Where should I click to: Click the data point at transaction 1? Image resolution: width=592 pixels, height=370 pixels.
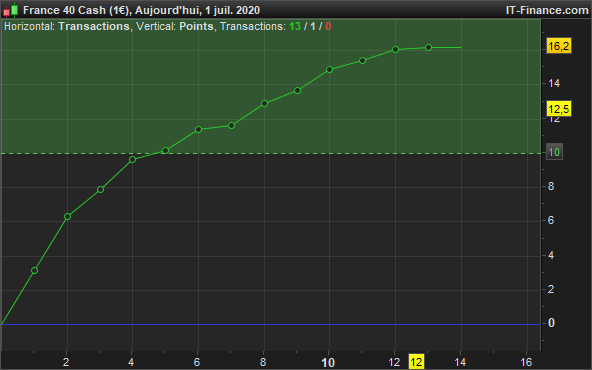(34, 270)
